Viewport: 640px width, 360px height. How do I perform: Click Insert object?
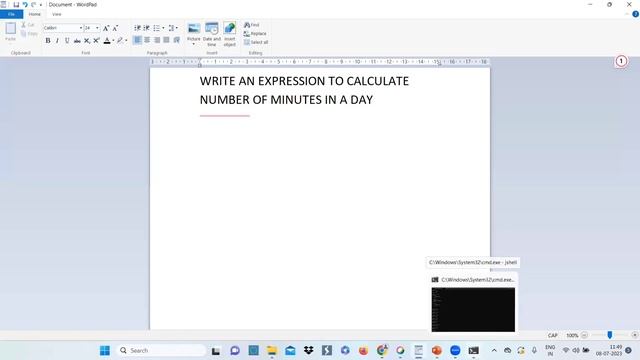pos(229,34)
